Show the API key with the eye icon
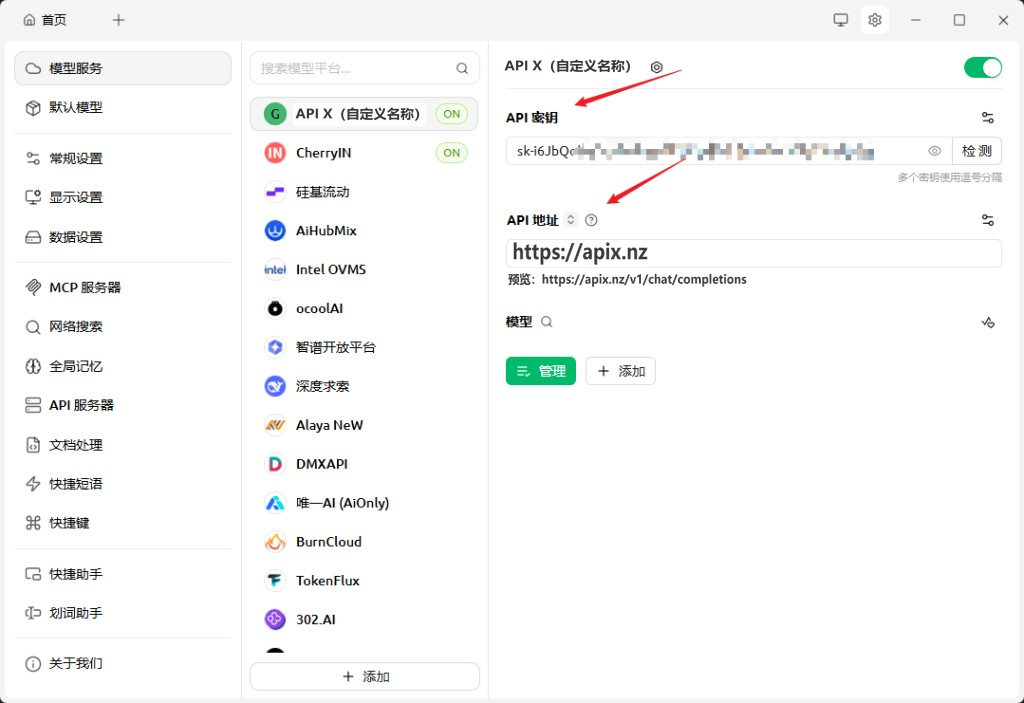 935,151
